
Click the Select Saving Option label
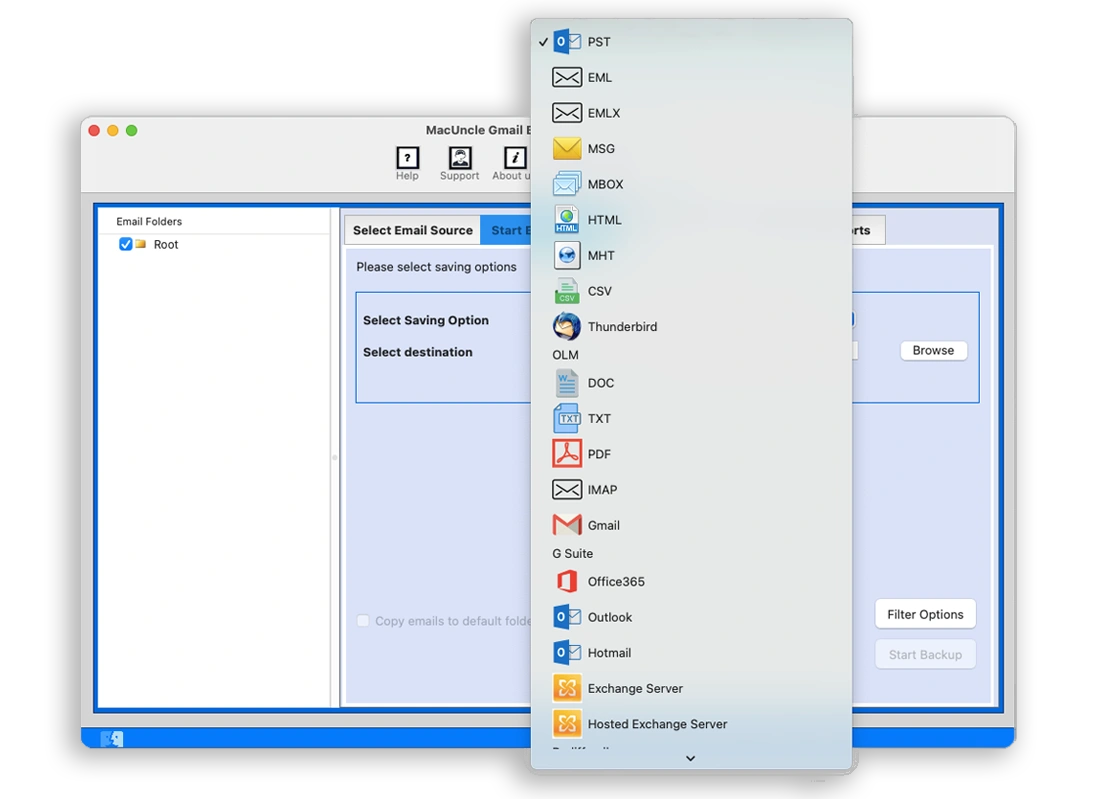pyautogui.click(x=426, y=320)
